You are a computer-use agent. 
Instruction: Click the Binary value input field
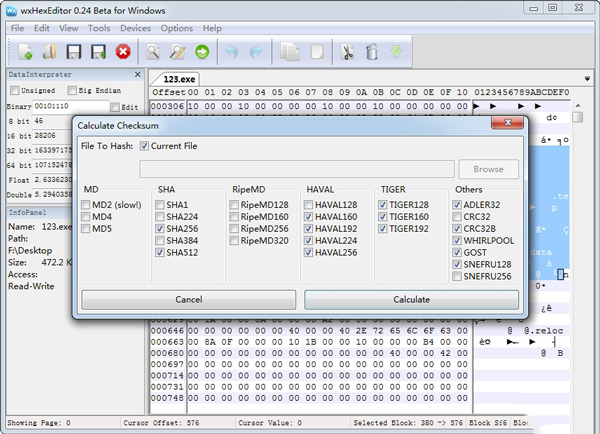coord(71,105)
